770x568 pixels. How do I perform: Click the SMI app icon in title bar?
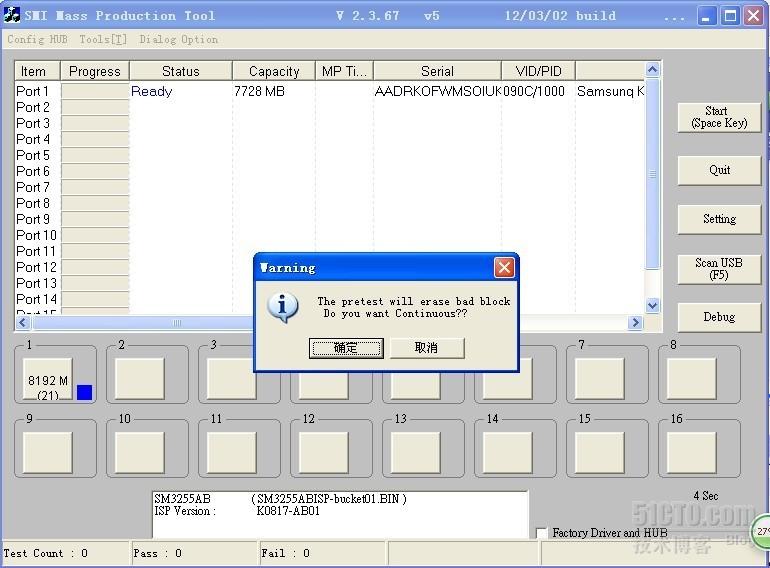[x=12, y=15]
